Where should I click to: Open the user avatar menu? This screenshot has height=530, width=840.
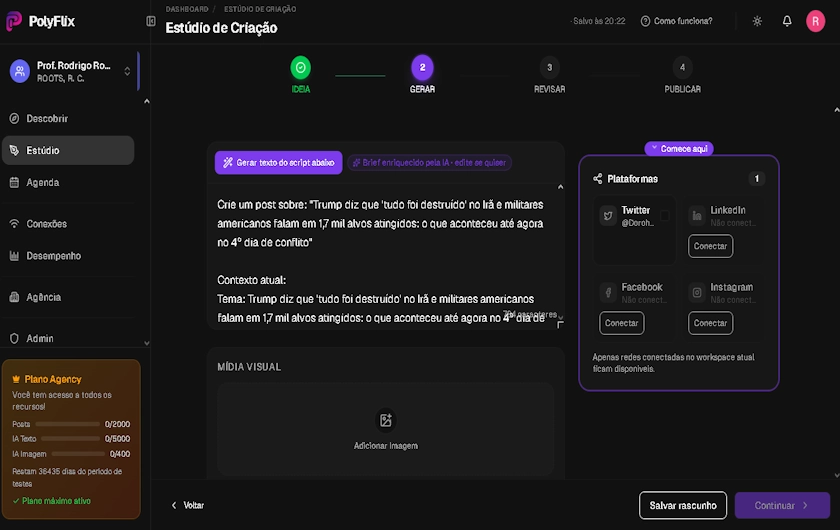[x=816, y=21]
